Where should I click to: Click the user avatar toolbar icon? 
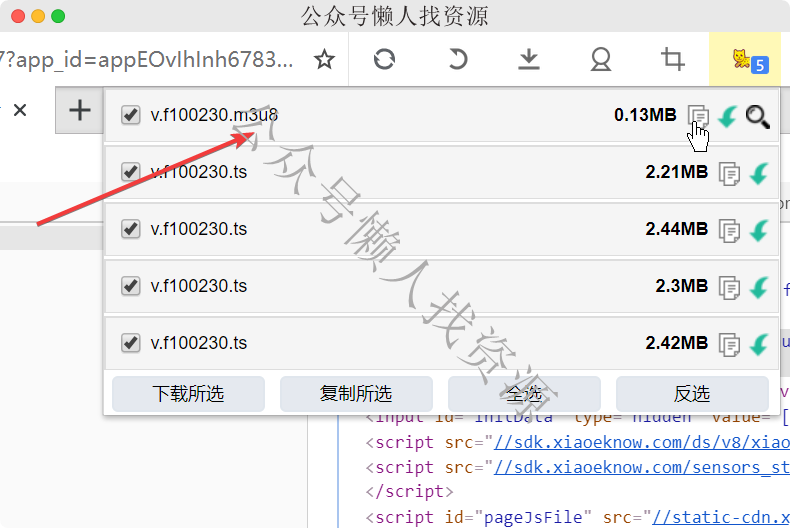[601, 59]
